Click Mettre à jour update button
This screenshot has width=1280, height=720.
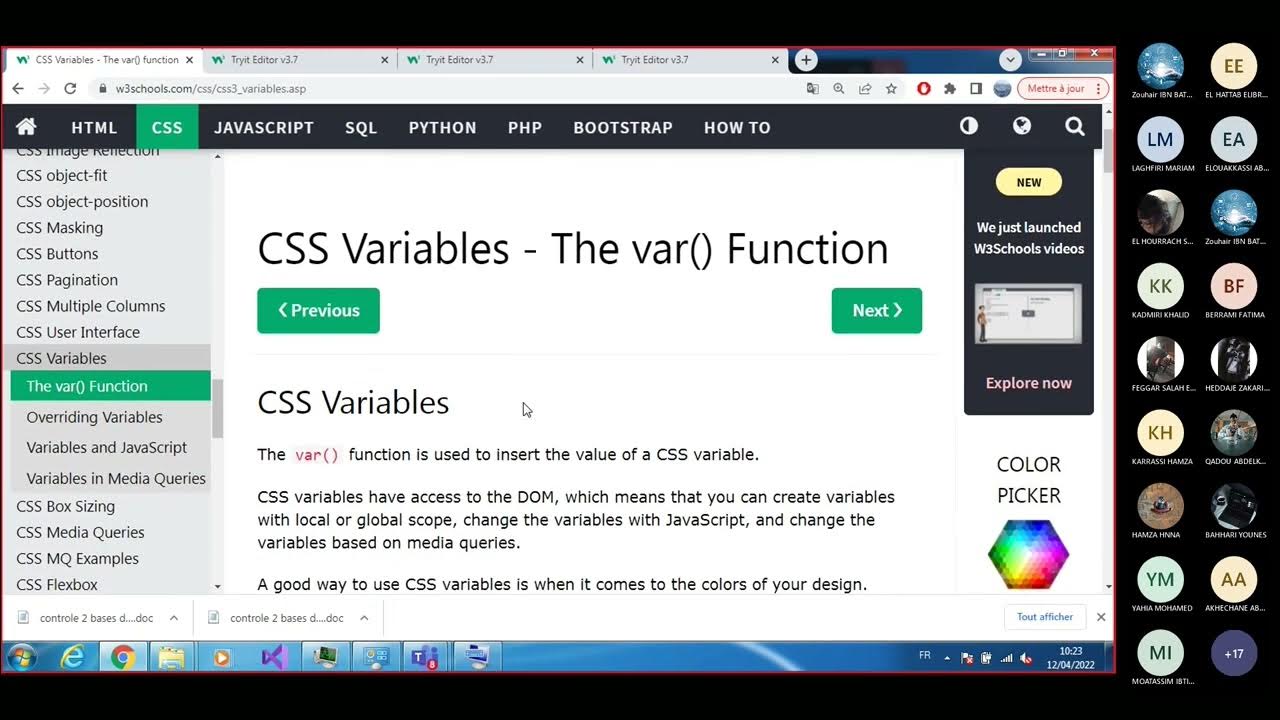point(1063,88)
